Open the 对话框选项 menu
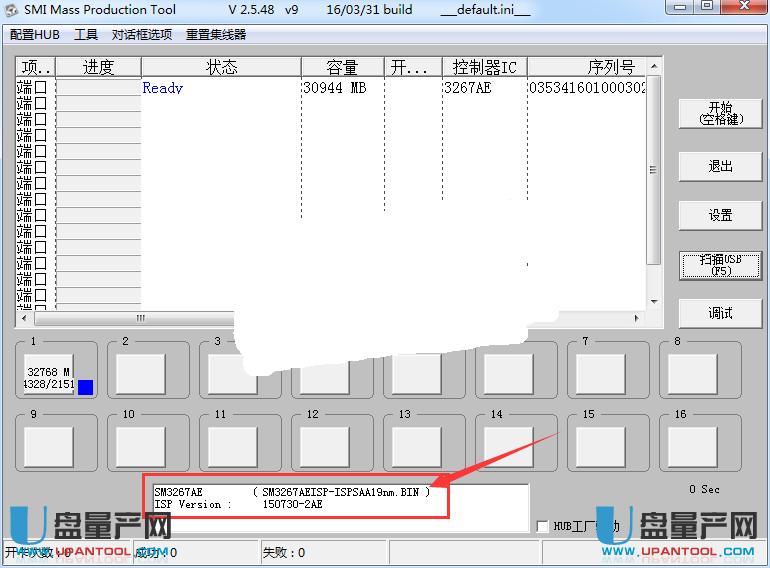Viewport: 770px width, 568px height. (142, 34)
